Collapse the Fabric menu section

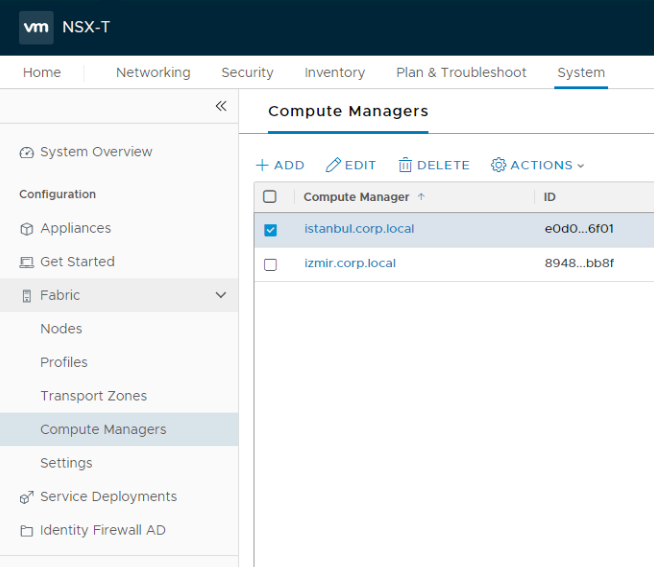pos(220,295)
